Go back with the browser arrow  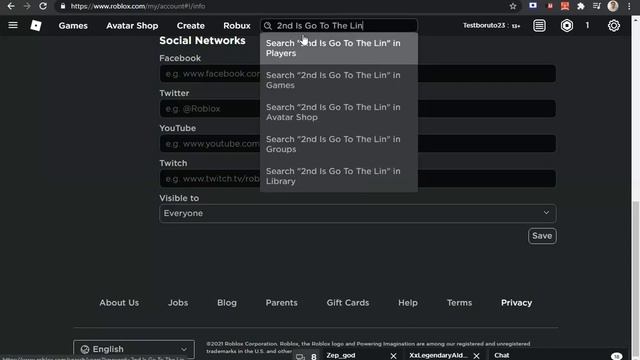(11, 6)
